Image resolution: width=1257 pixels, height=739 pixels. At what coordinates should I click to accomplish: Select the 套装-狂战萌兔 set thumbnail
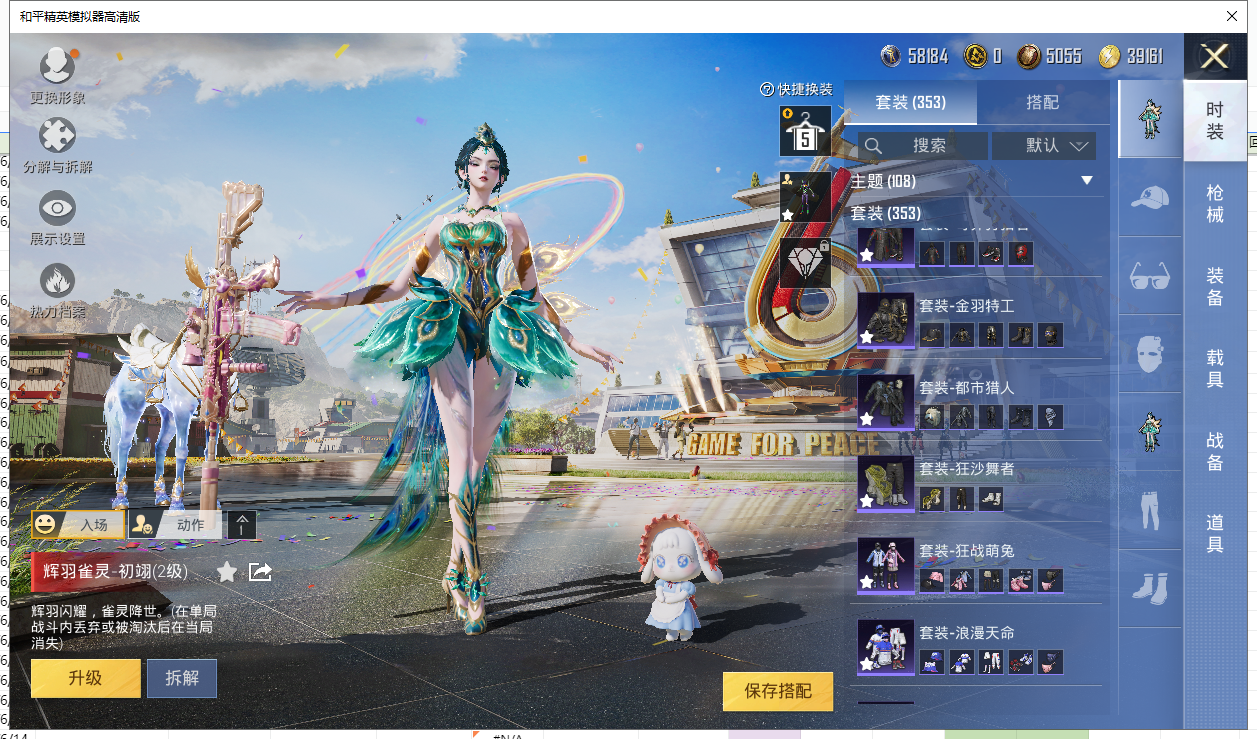coord(886,565)
